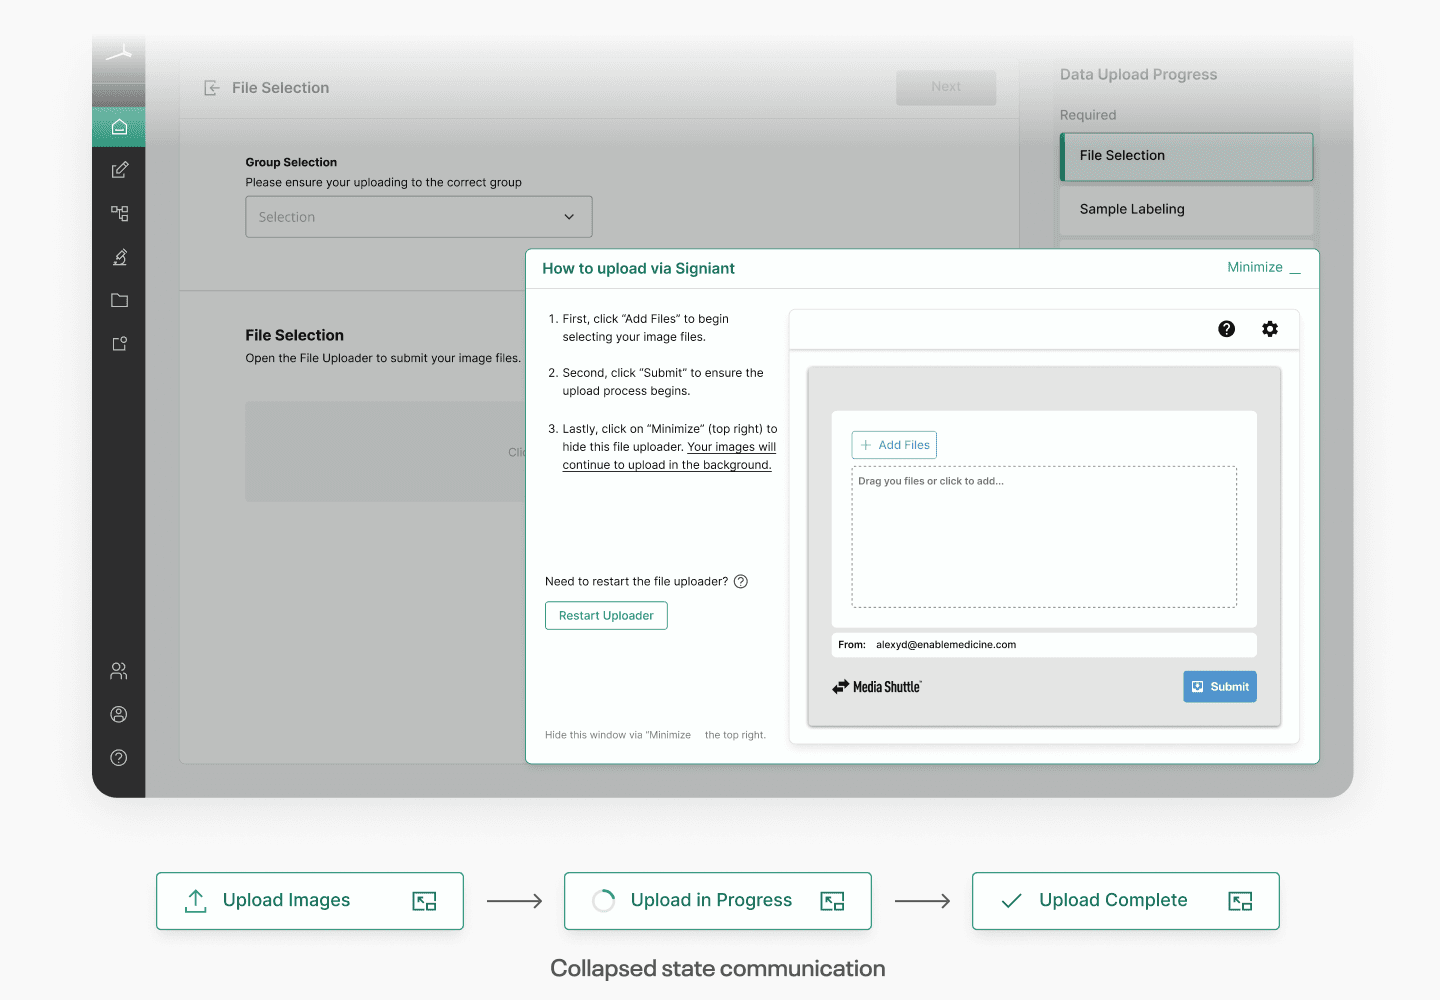This screenshot has width=1440, height=1000.
Task: Click the Add Files button
Action: [894, 445]
